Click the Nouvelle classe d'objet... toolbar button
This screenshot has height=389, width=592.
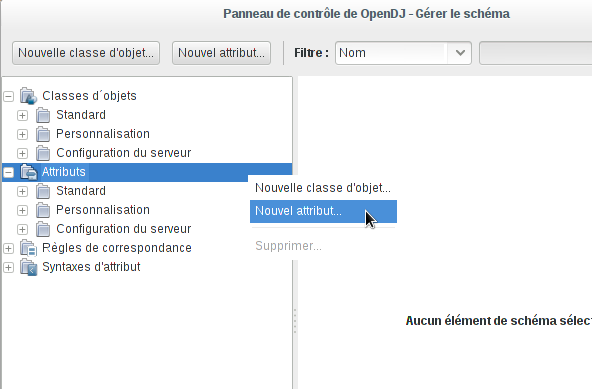click(86, 53)
